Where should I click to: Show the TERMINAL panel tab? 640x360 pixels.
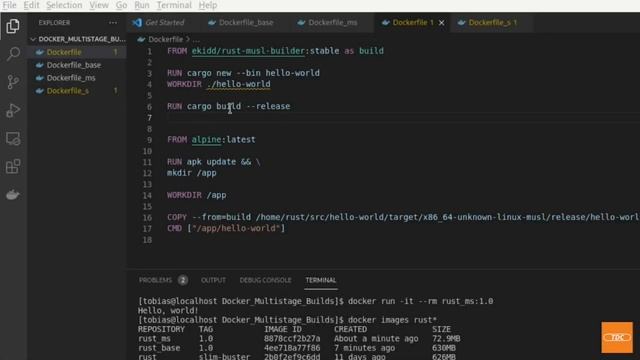[x=321, y=280]
